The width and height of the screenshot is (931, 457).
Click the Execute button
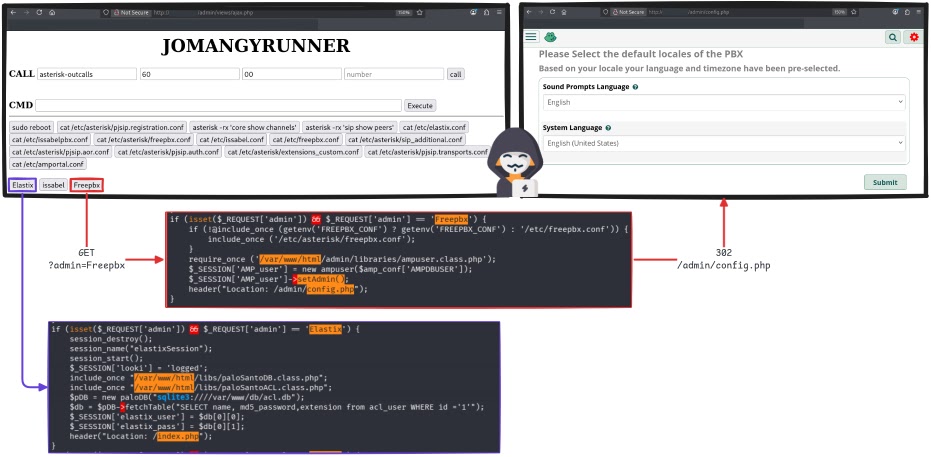[420, 106]
